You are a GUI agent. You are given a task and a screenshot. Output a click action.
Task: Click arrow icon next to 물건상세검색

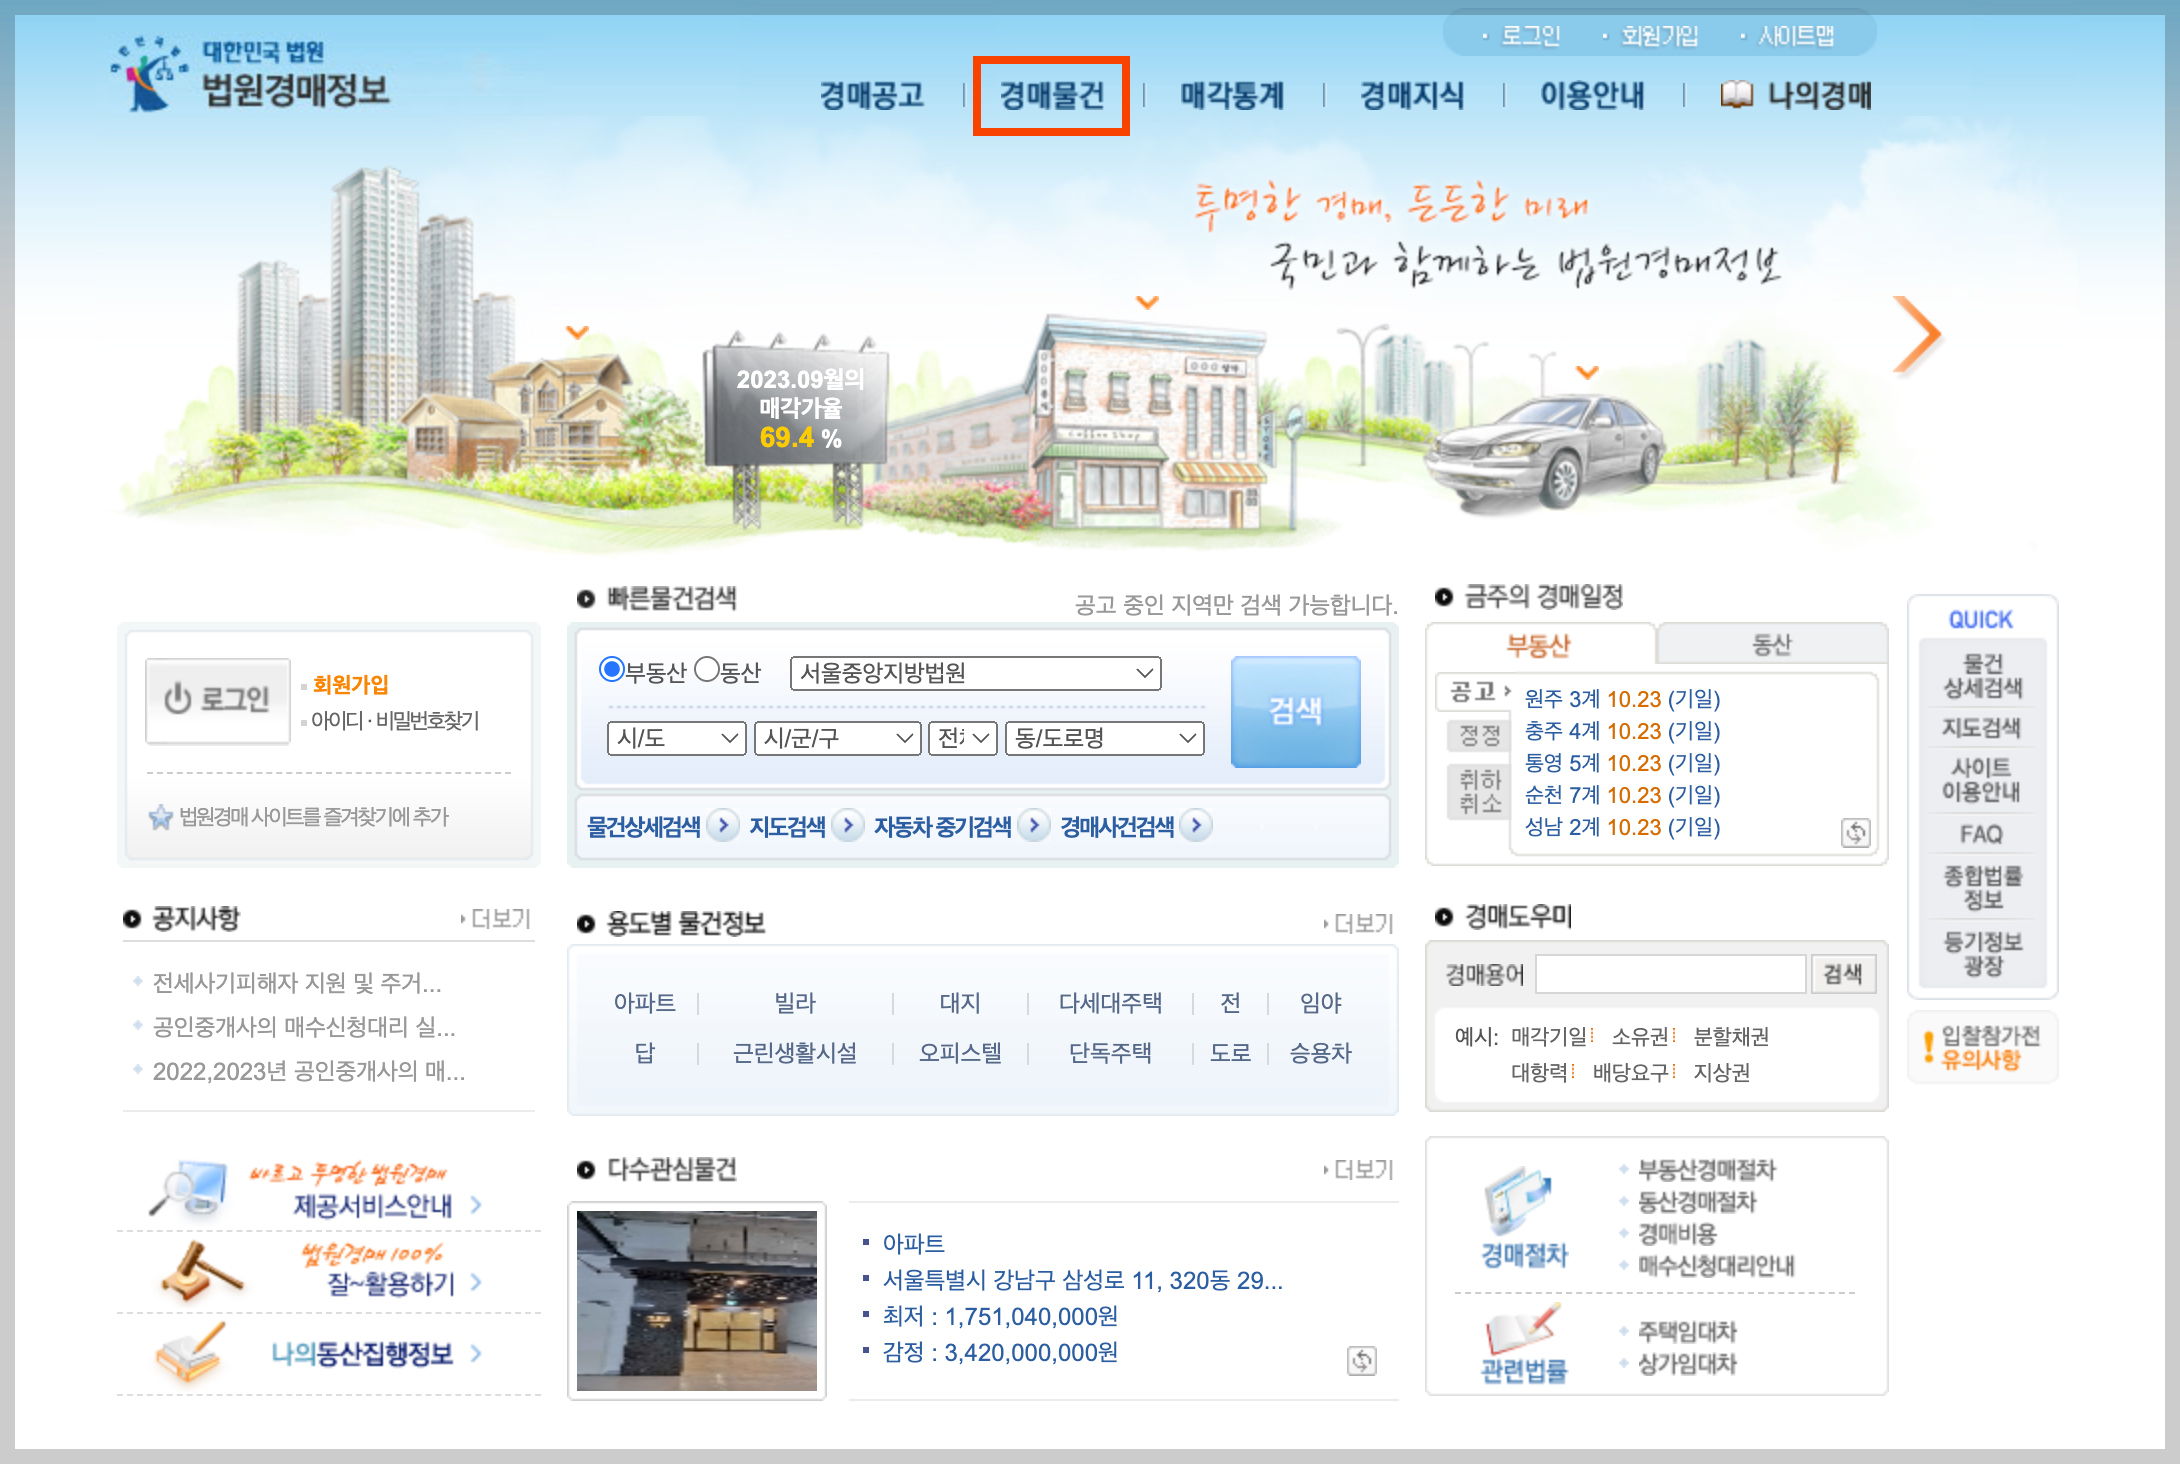click(x=723, y=826)
